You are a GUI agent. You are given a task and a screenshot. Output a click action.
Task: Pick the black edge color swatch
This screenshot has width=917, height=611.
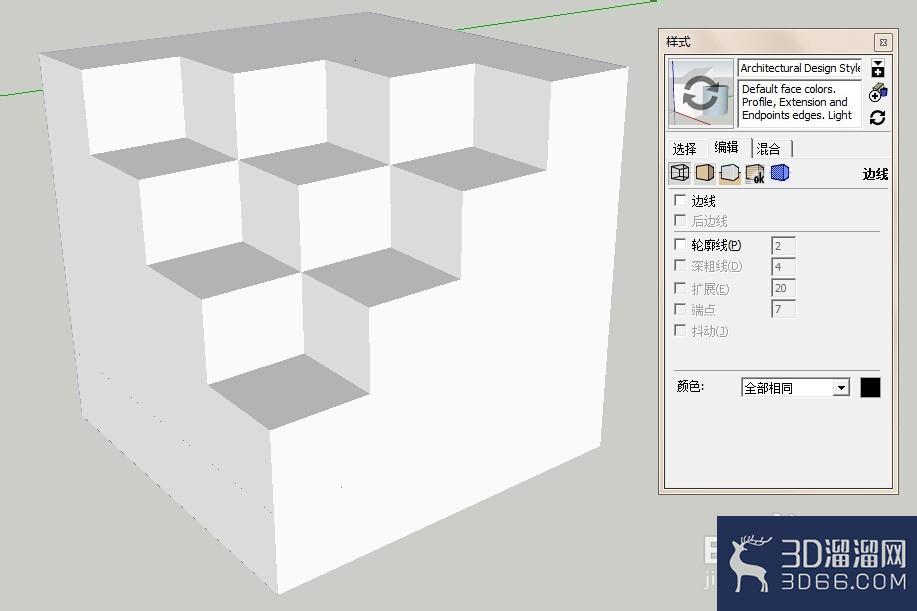(870, 388)
